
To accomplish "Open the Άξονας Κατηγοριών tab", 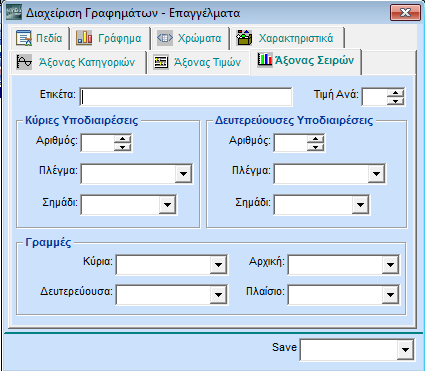I will [77, 62].
